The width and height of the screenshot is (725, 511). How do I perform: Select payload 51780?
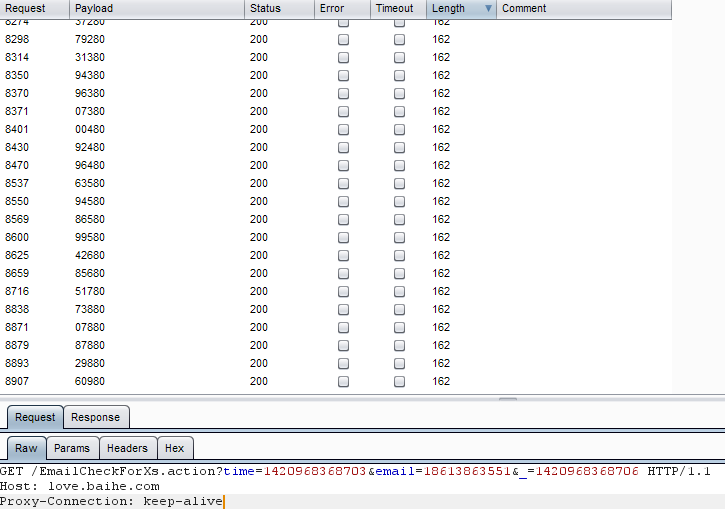[90, 292]
